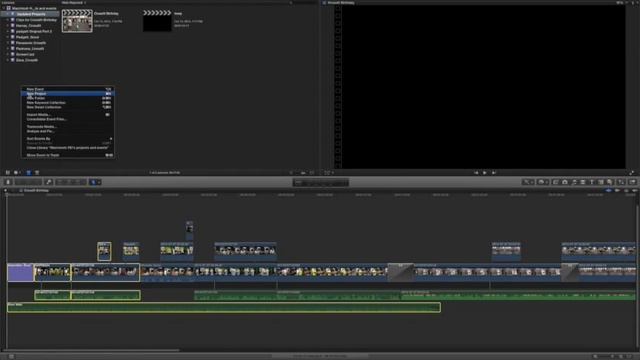
Task: Expand the Updated Projects disclosure triangle
Action: [7, 14]
